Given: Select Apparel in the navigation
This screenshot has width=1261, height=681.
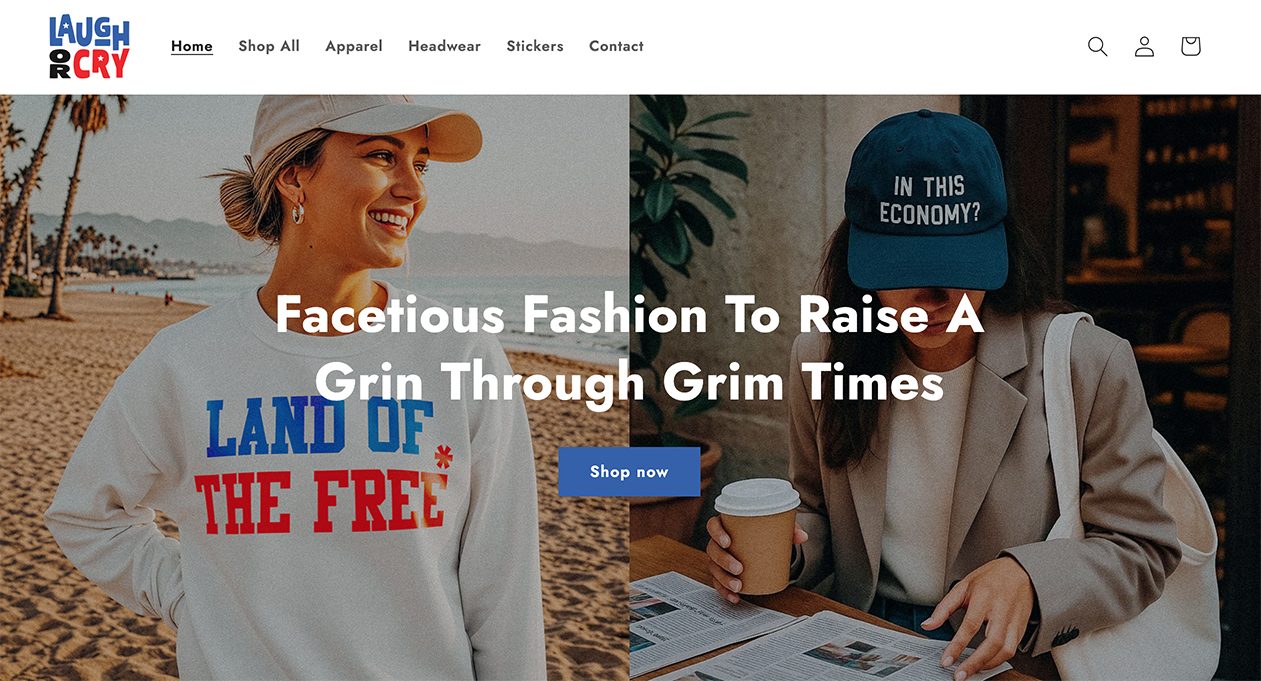Looking at the screenshot, I should (354, 46).
